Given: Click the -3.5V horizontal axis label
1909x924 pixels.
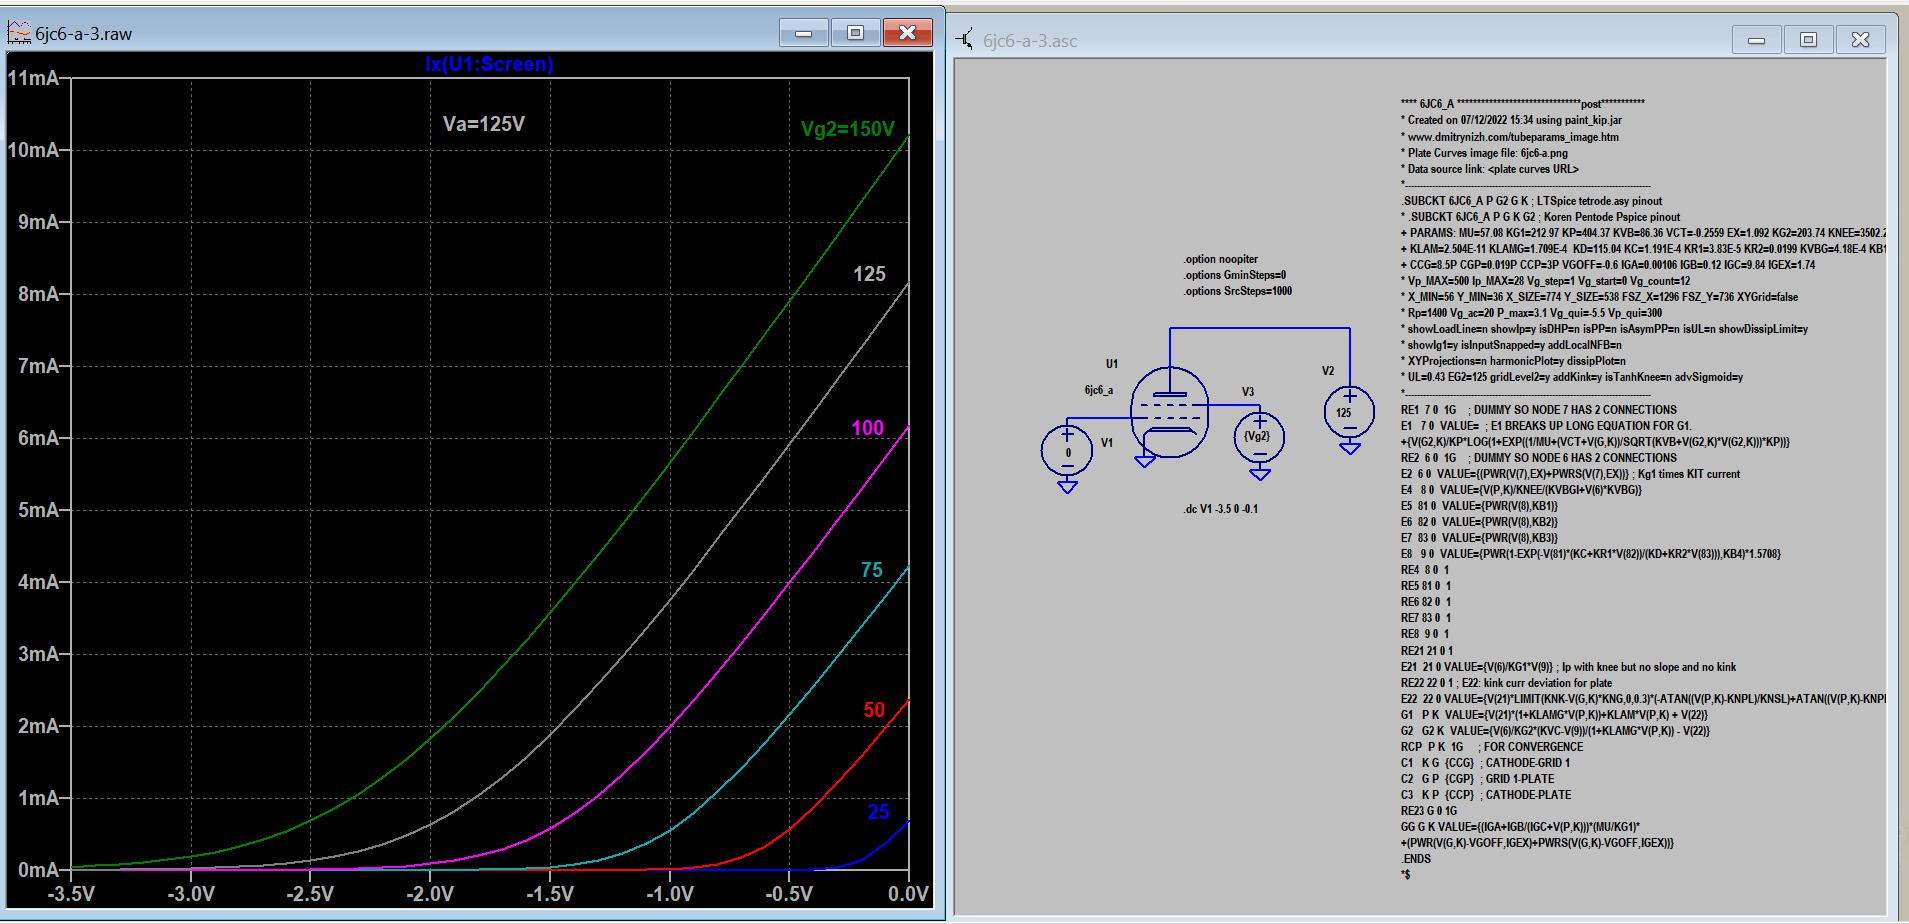Looking at the screenshot, I should tap(71, 894).
